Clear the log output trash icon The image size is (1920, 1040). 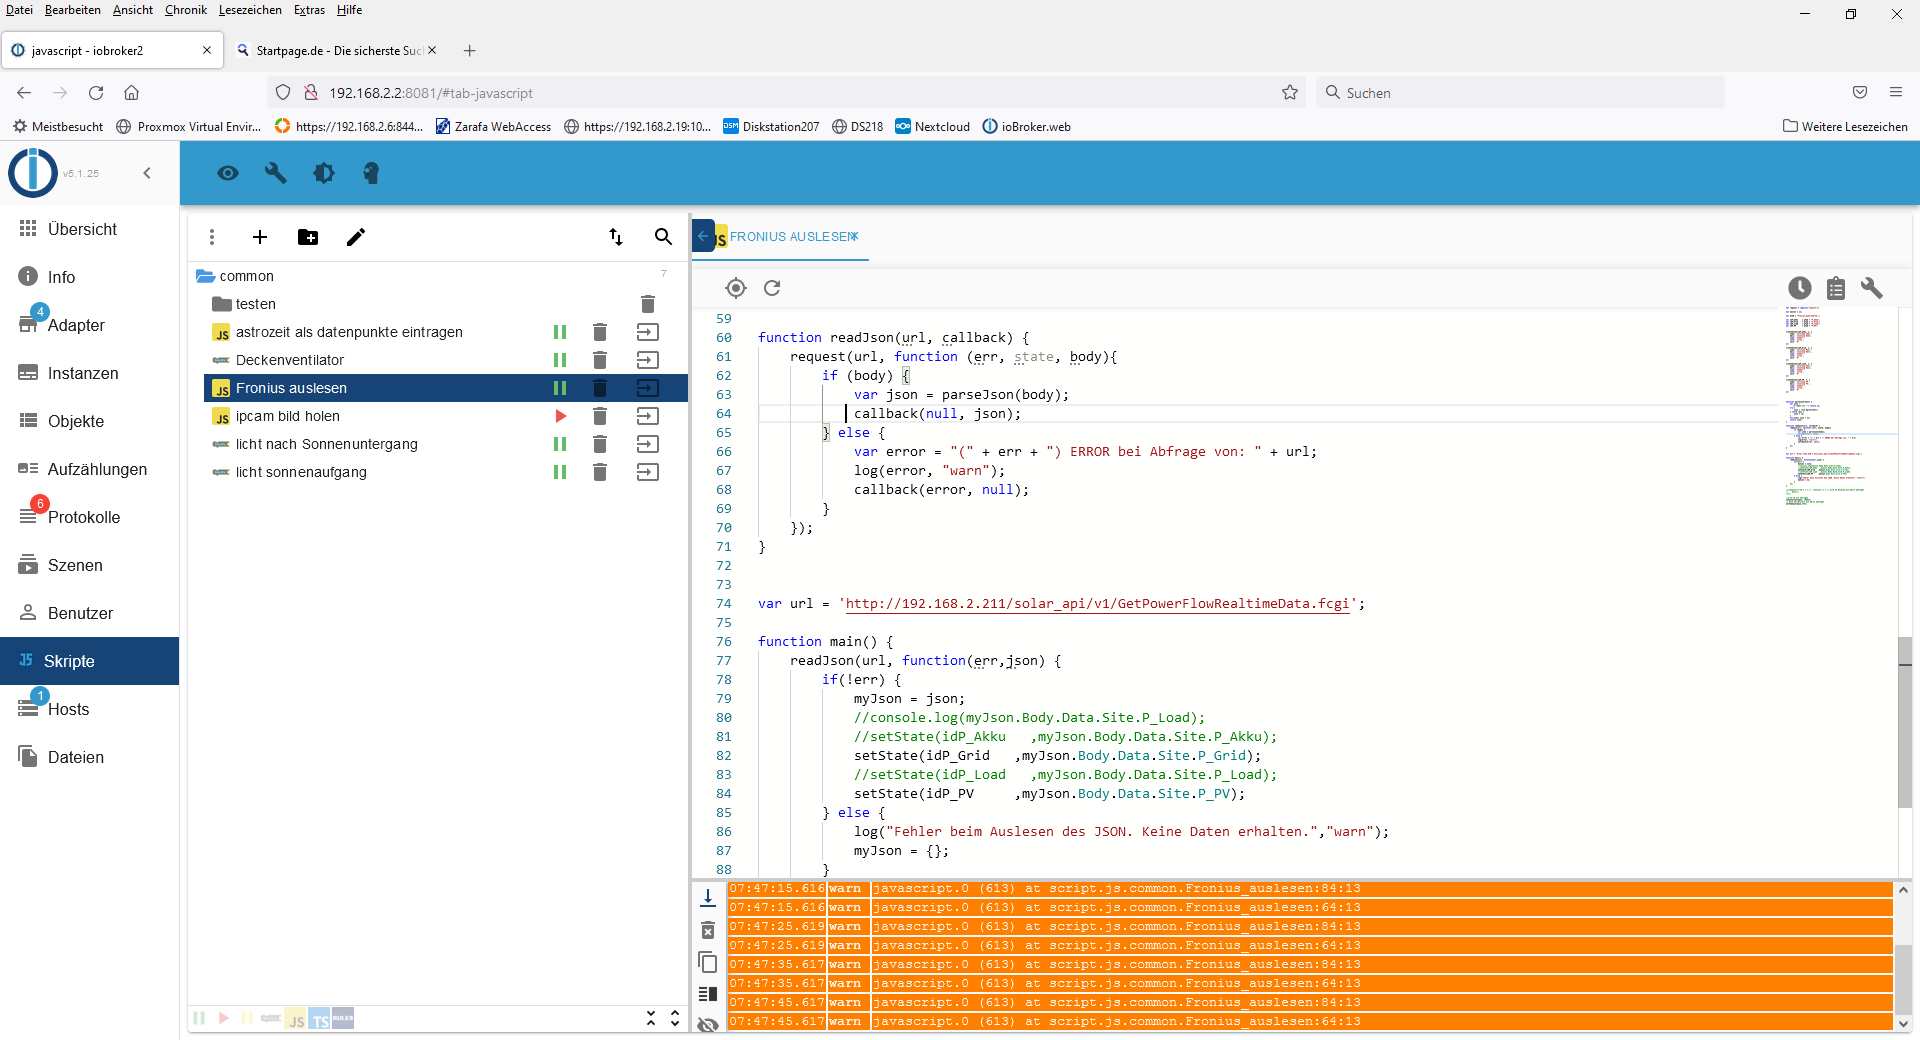coord(708,930)
